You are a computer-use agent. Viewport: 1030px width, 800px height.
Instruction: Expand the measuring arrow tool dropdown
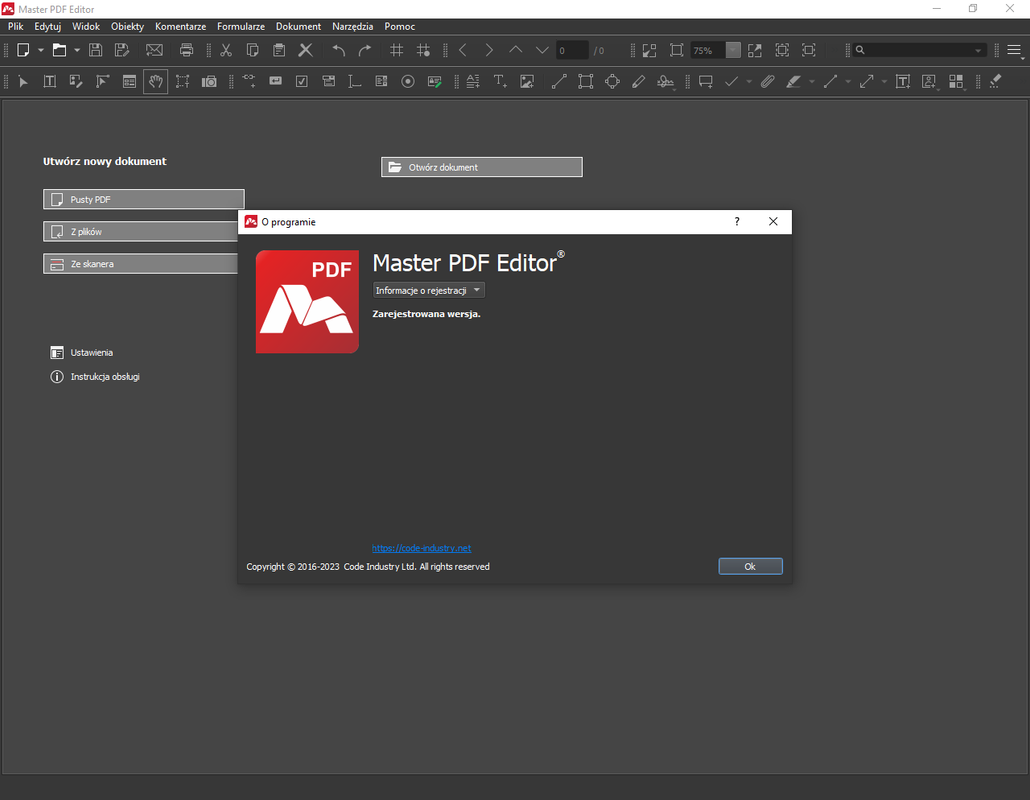884,81
